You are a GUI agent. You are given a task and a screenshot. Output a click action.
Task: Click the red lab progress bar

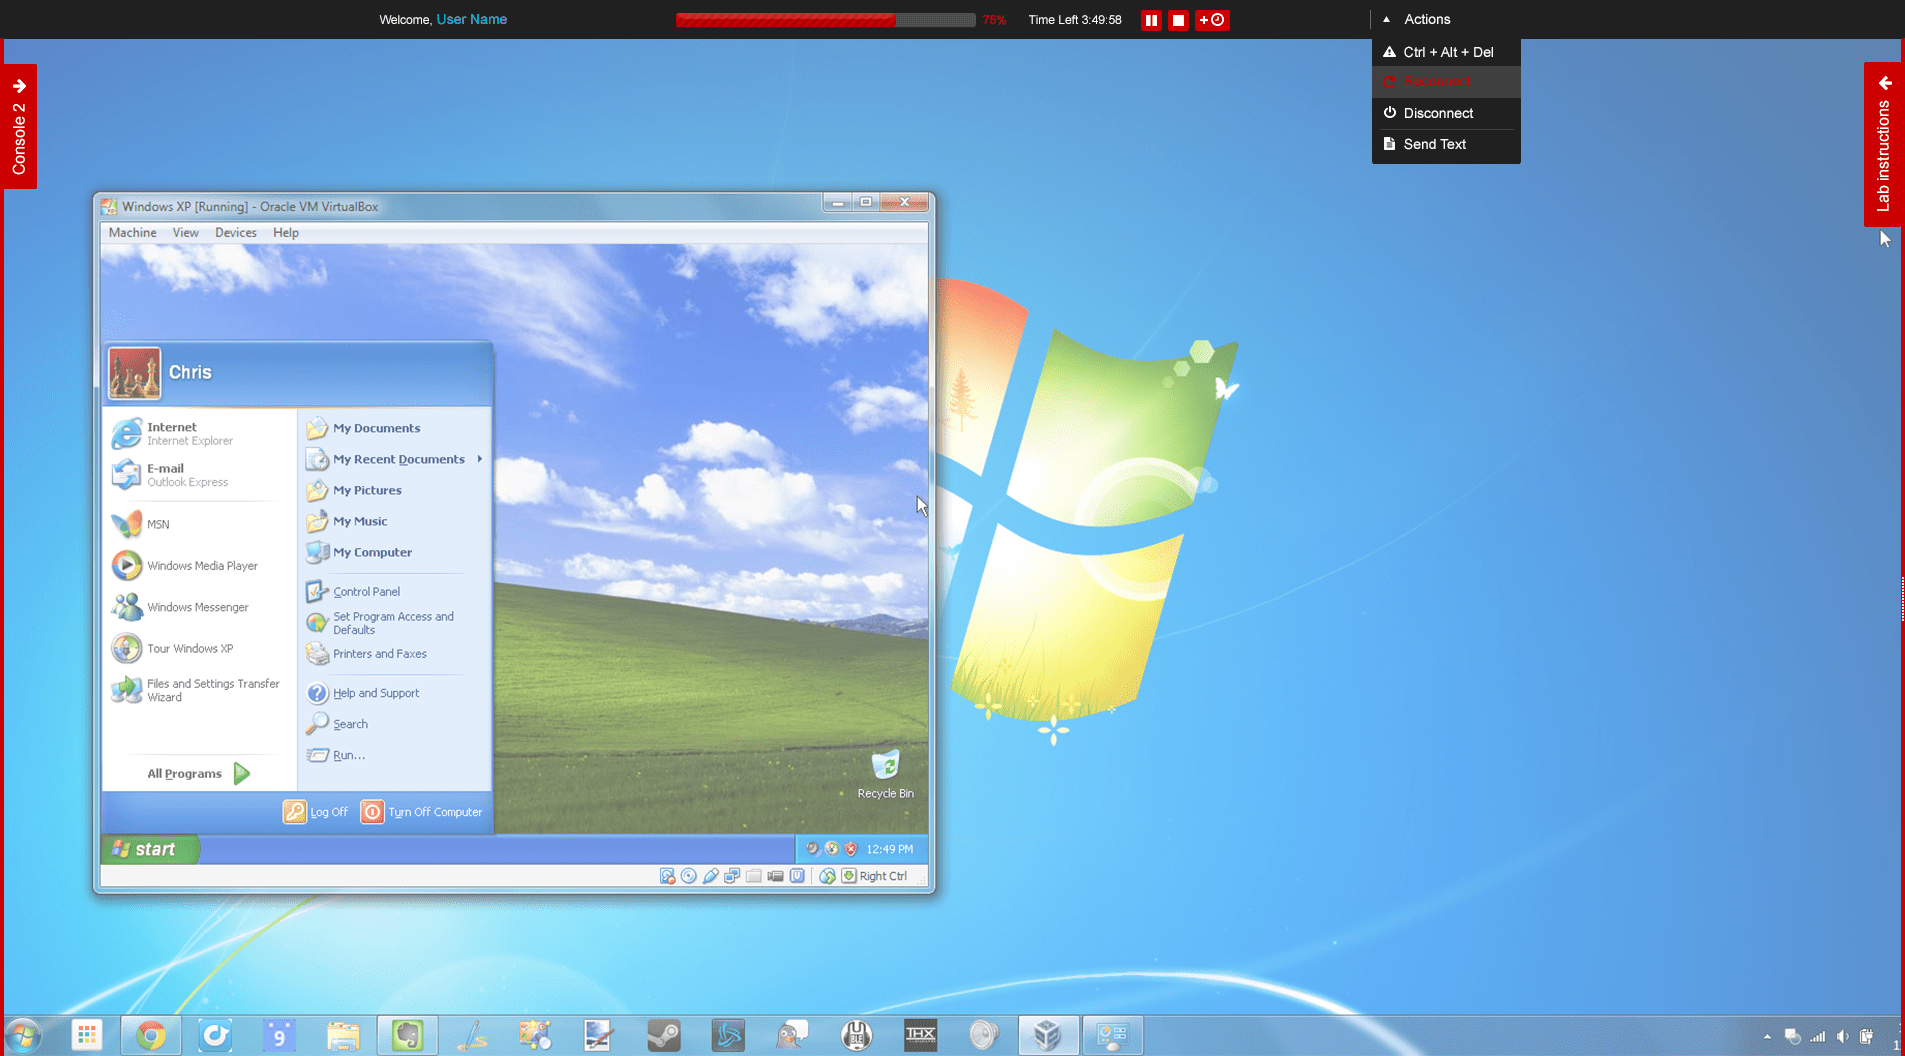825,20
